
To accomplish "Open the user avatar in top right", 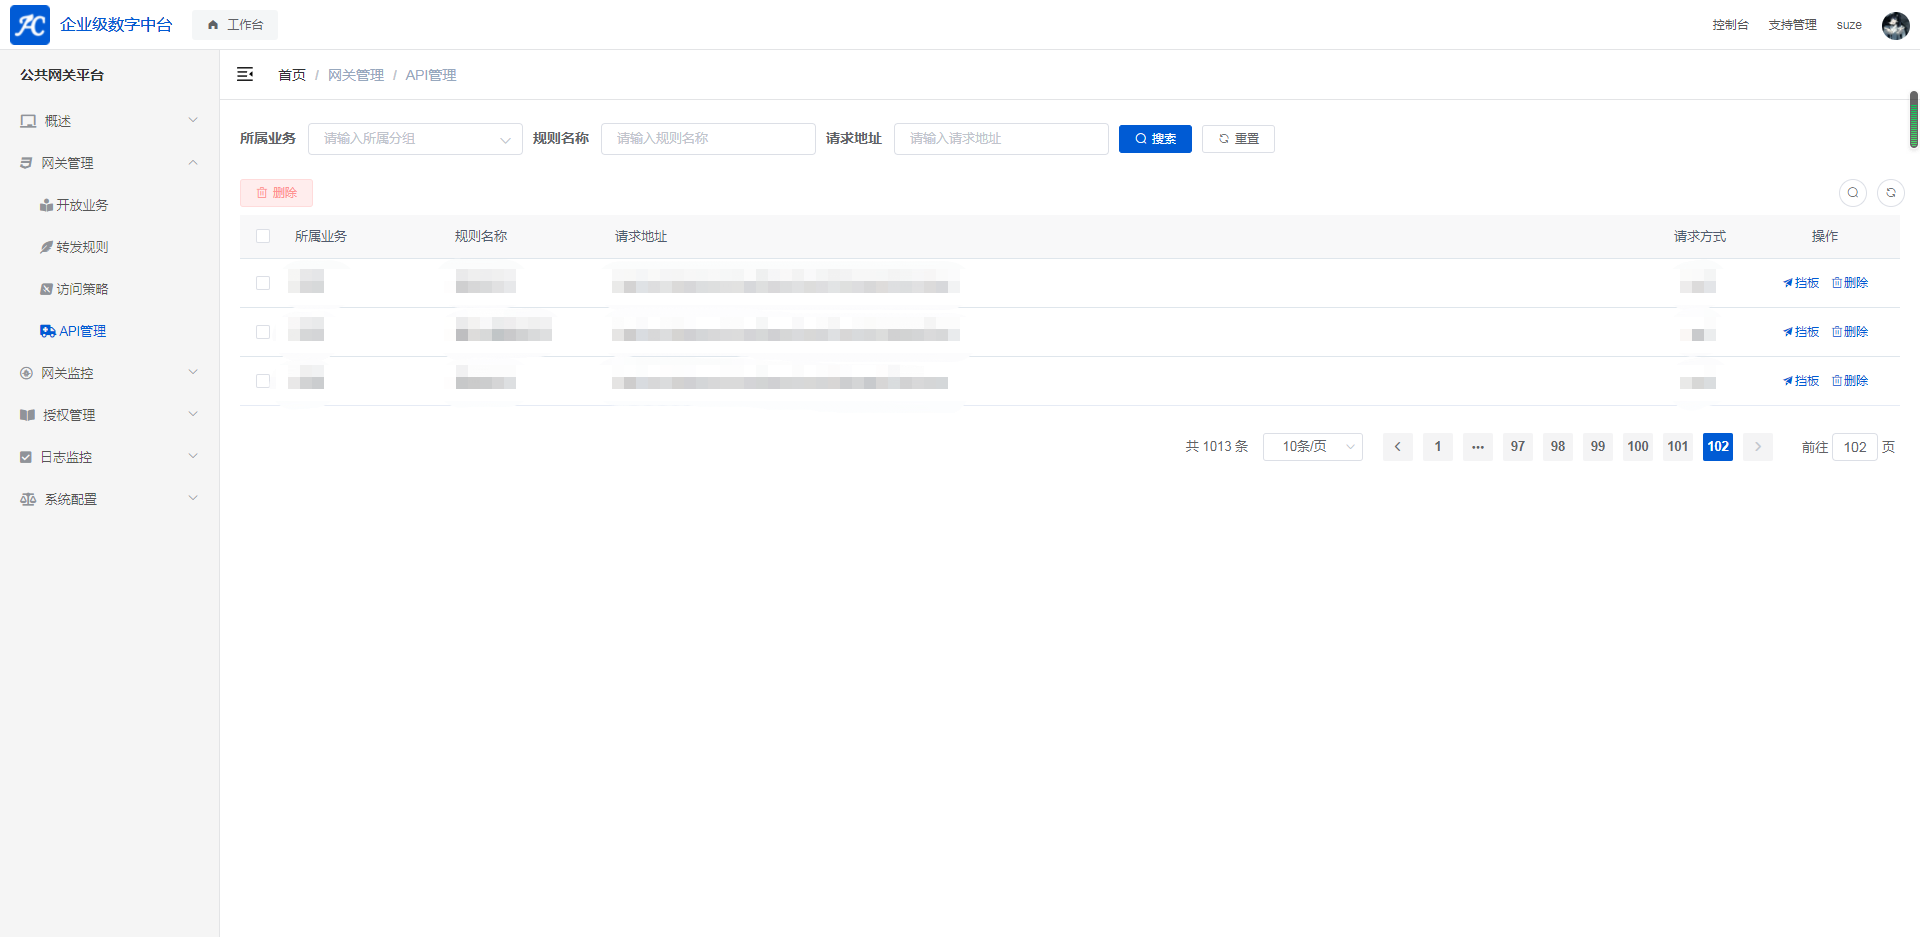I will pos(1894,25).
